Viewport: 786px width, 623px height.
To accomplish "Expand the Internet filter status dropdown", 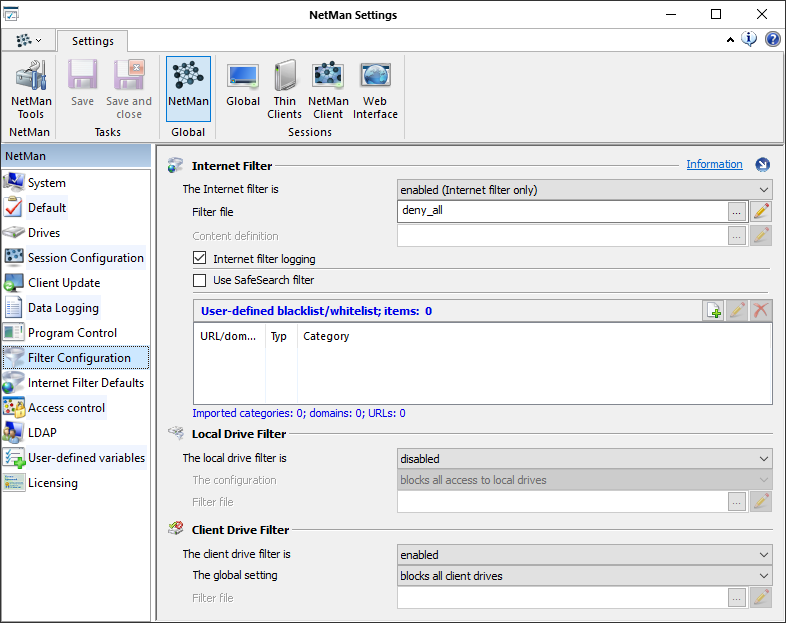I will coord(584,189).
